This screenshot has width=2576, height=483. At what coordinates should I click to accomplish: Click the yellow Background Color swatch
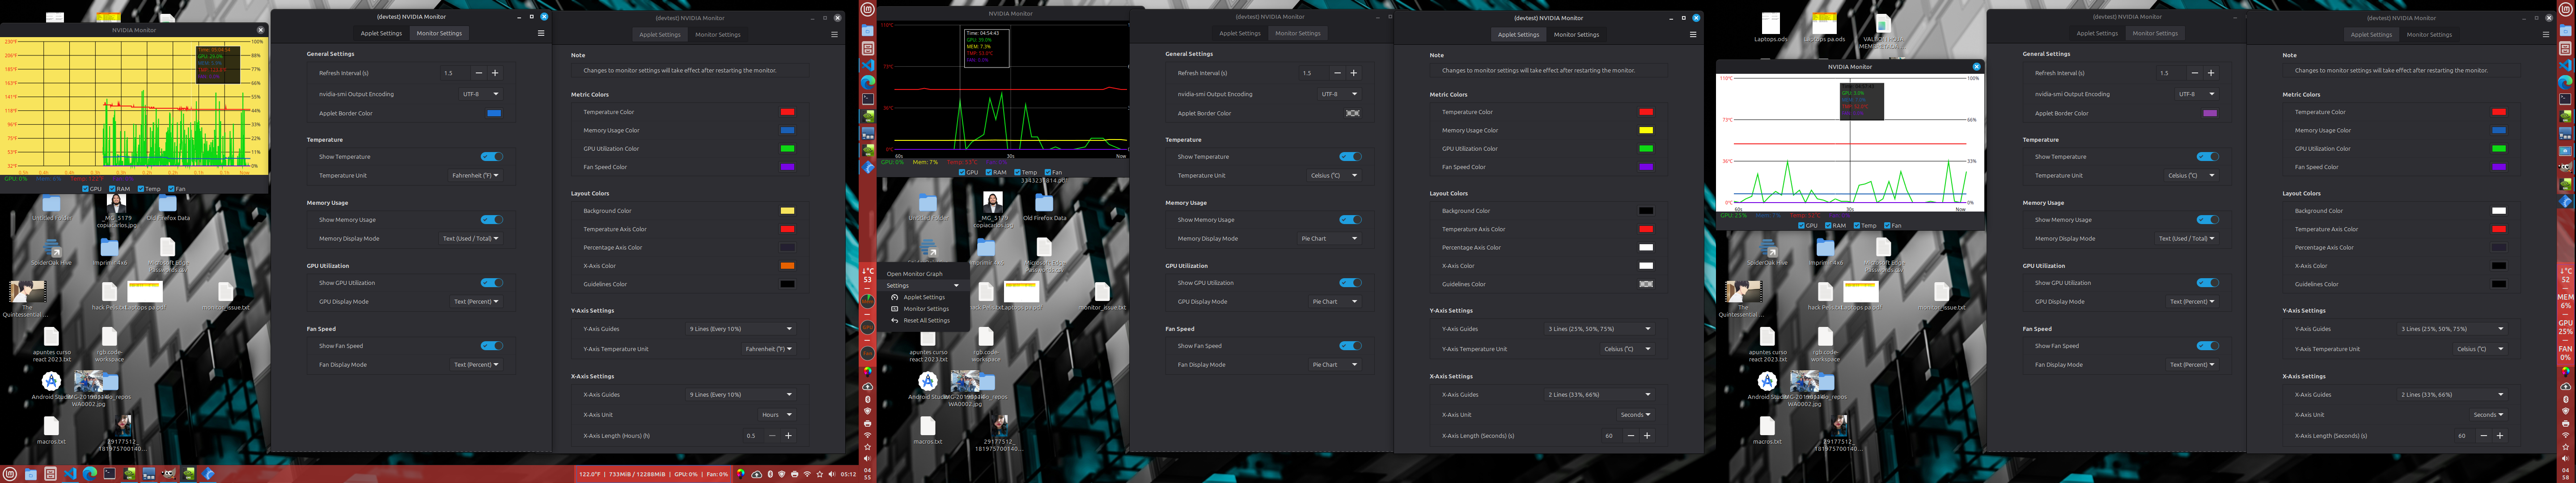pyautogui.click(x=787, y=211)
